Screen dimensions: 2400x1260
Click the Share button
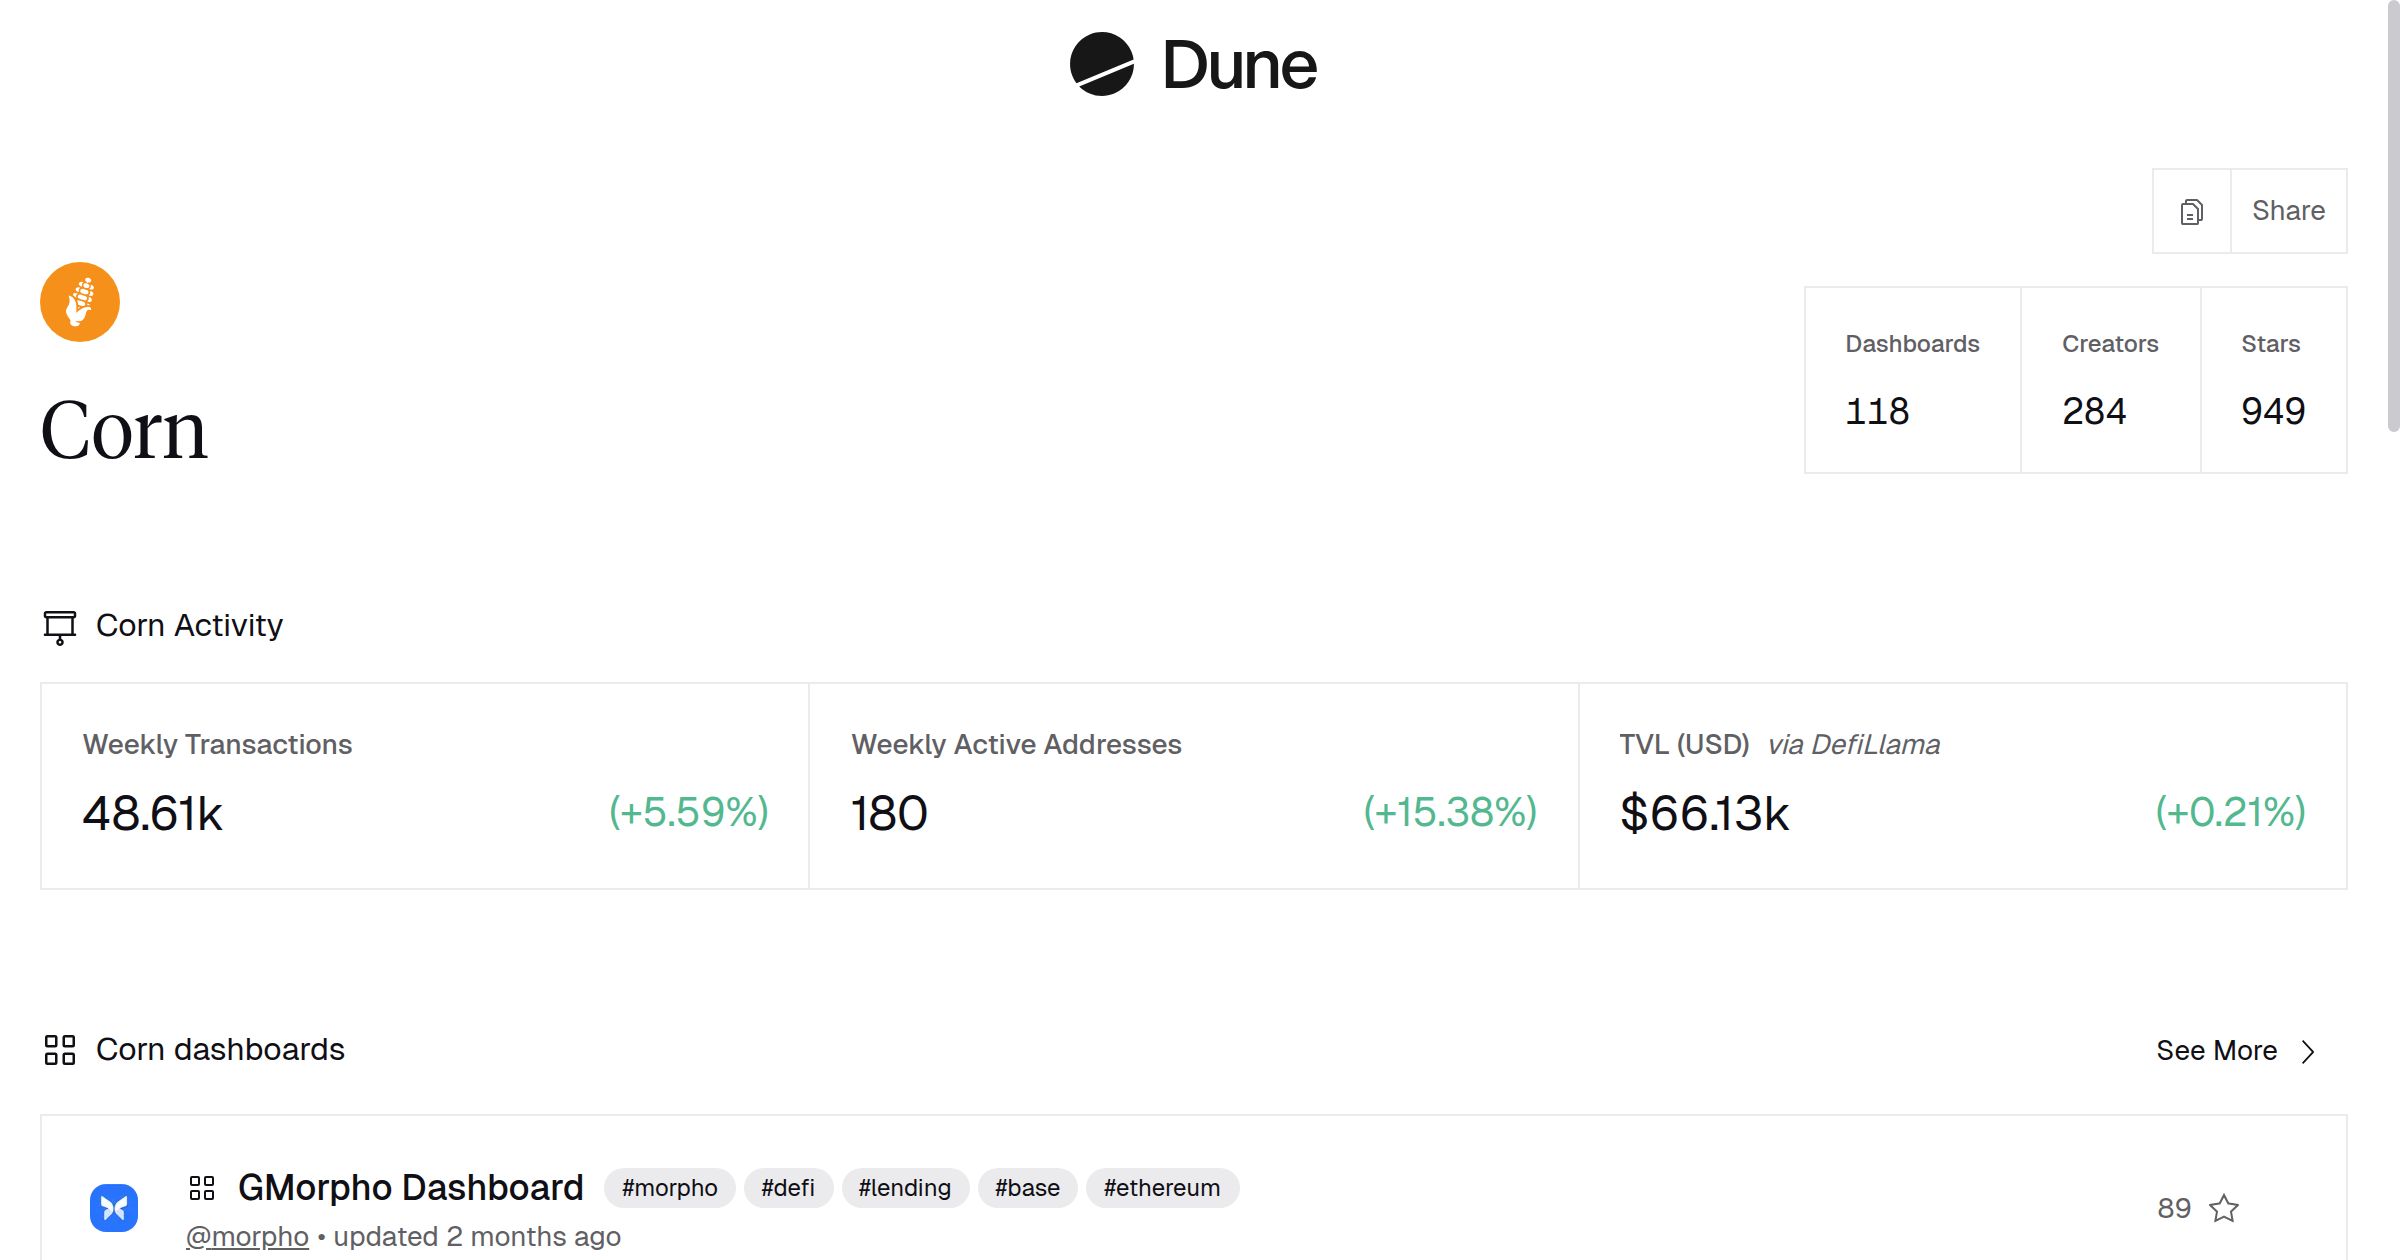coord(2289,211)
